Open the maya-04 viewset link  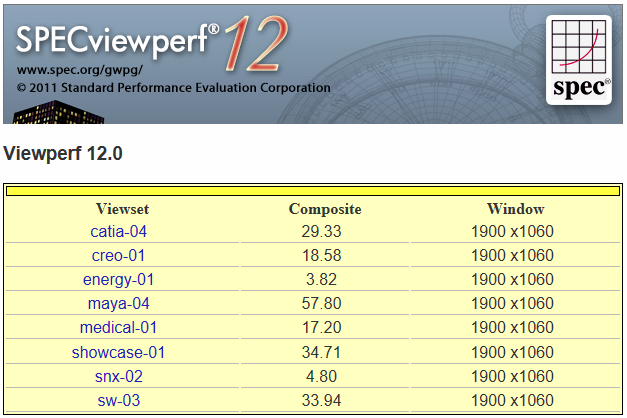point(118,304)
